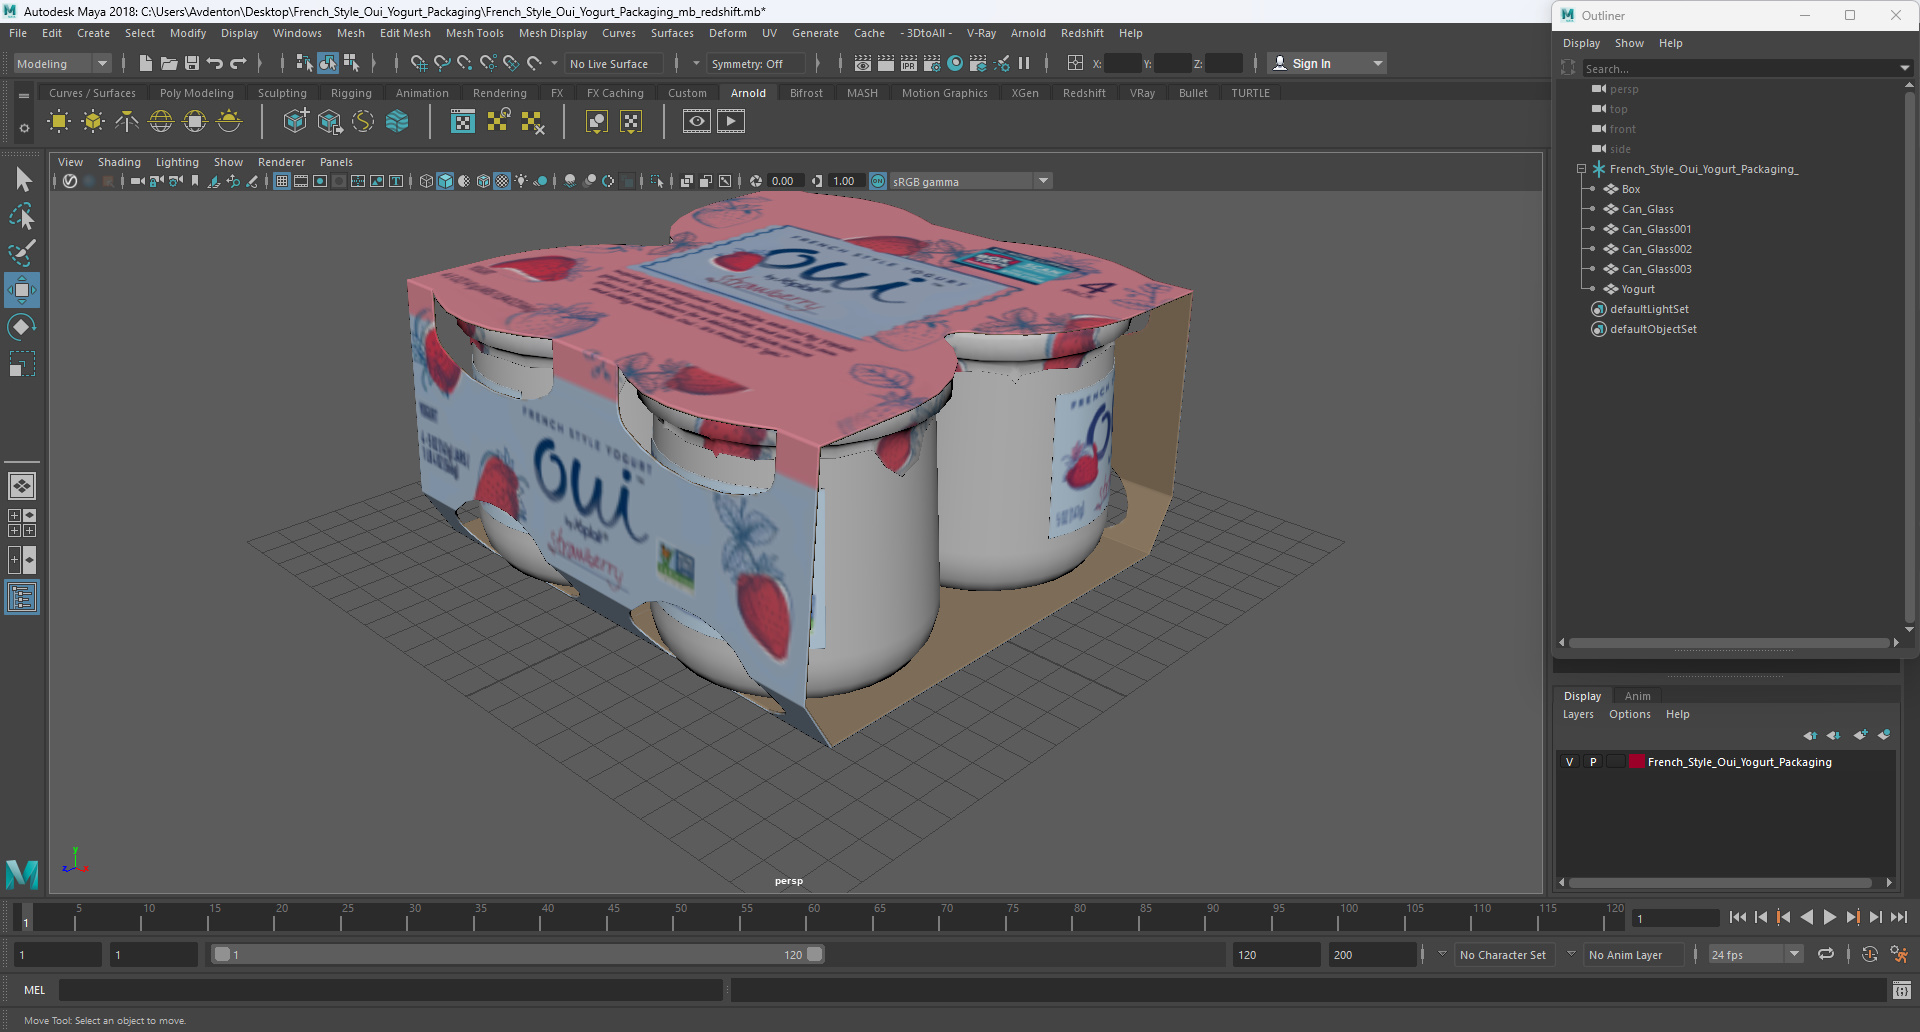The width and height of the screenshot is (1920, 1032).
Task: Click No Live Surface field
Action: click(x=613, y=63)
